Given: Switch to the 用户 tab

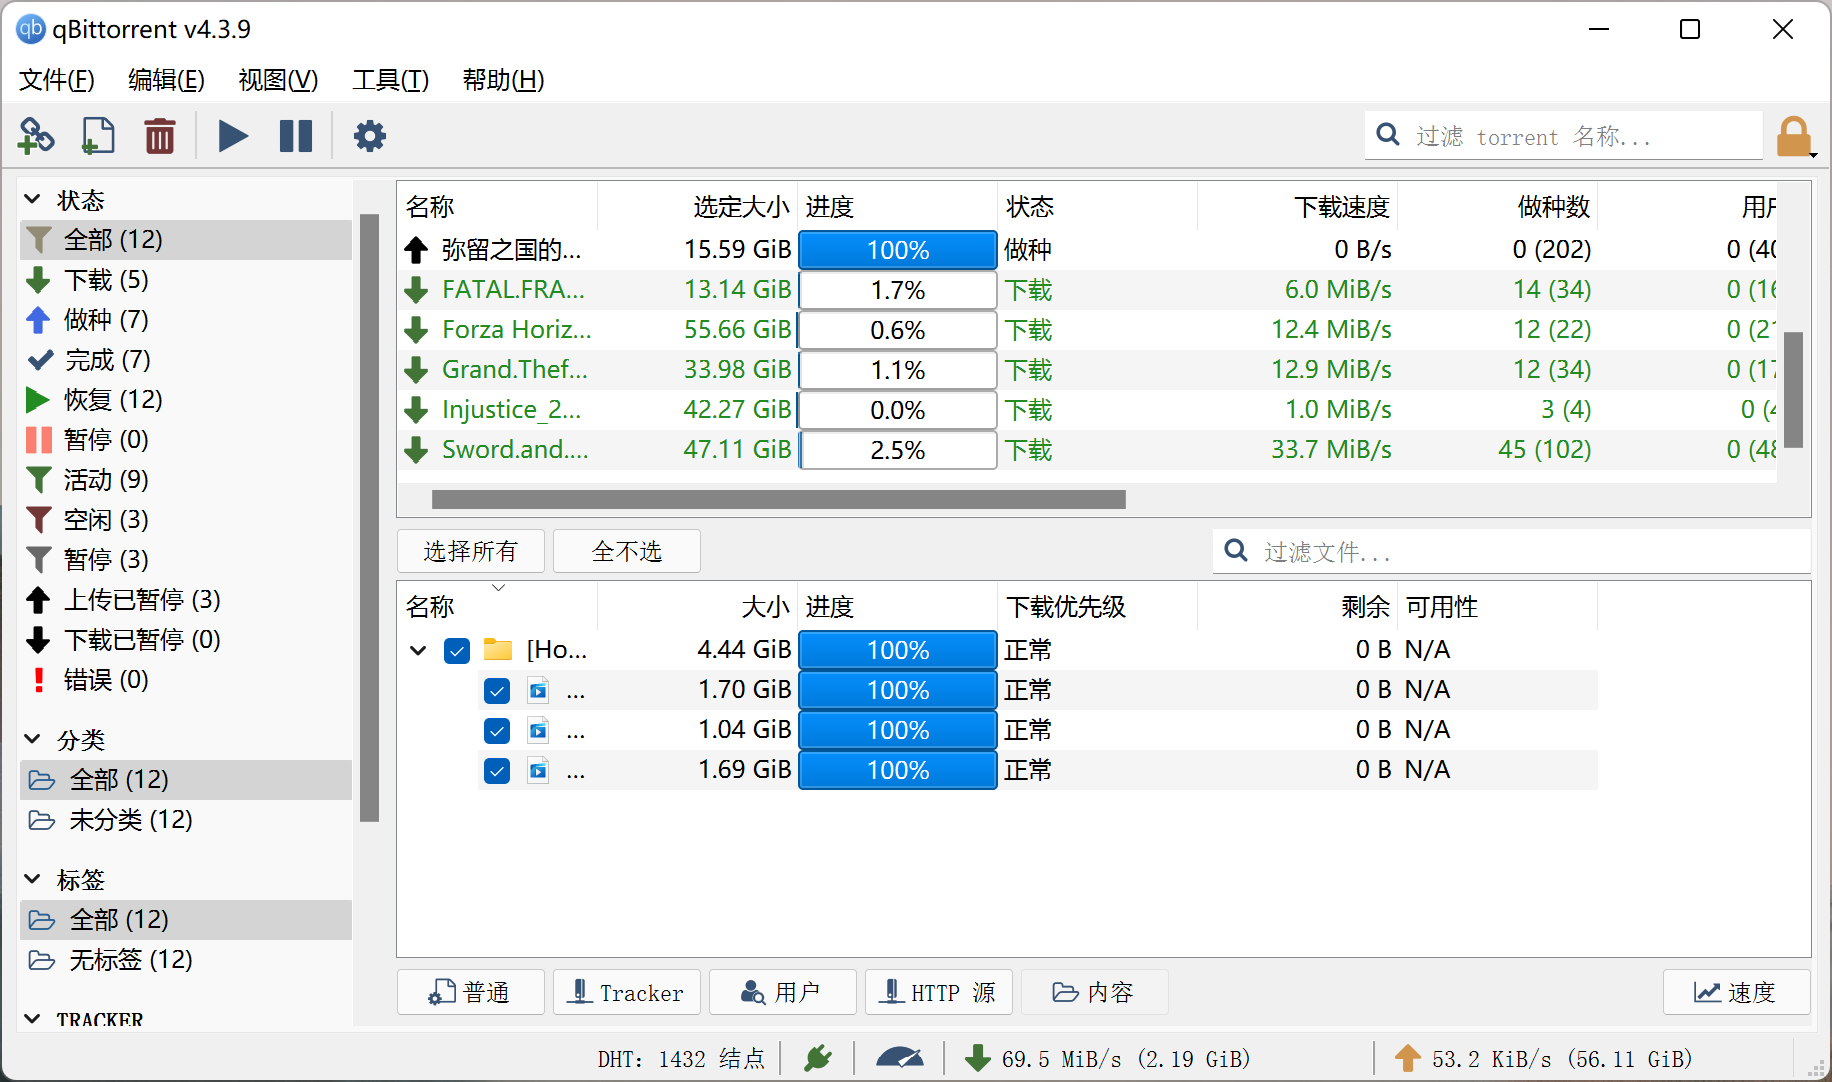Looking at the screenshot, I should (783, 992).
